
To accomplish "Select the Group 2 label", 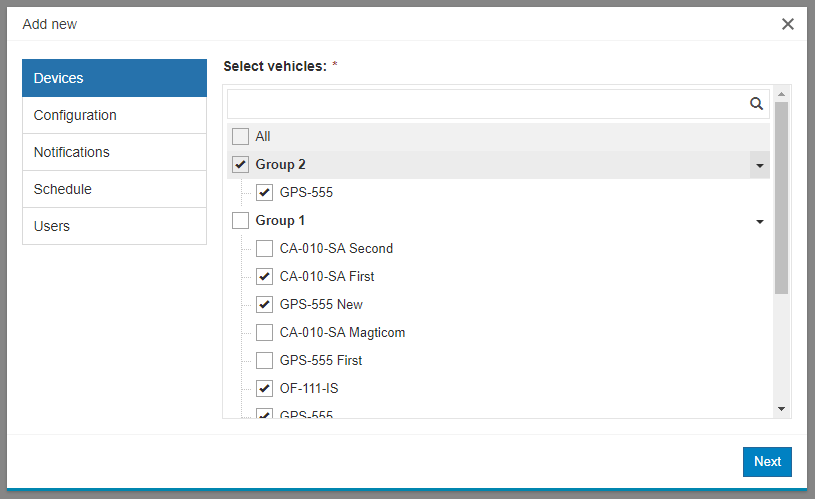I will click(280, 165).
